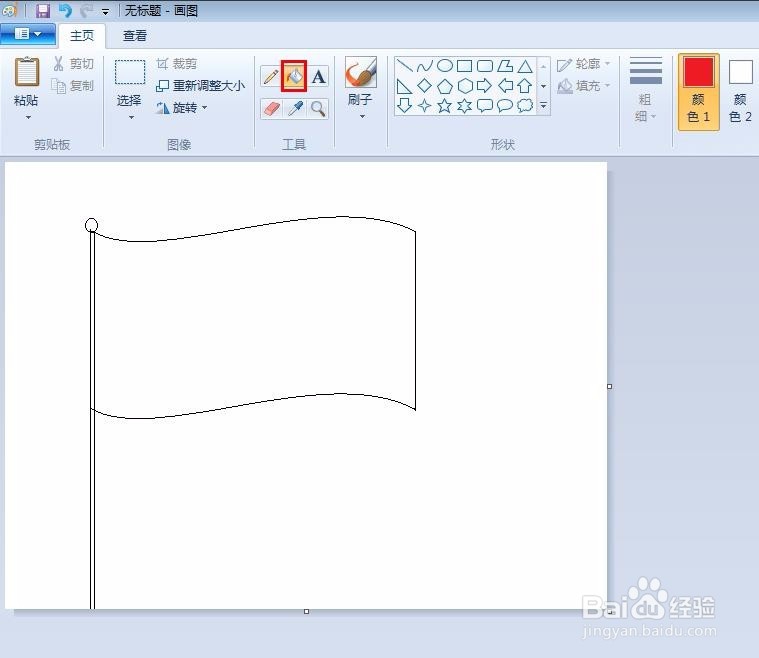Click the Save icon in quick access toolbar
759x658 pixels.
point(43,10)
